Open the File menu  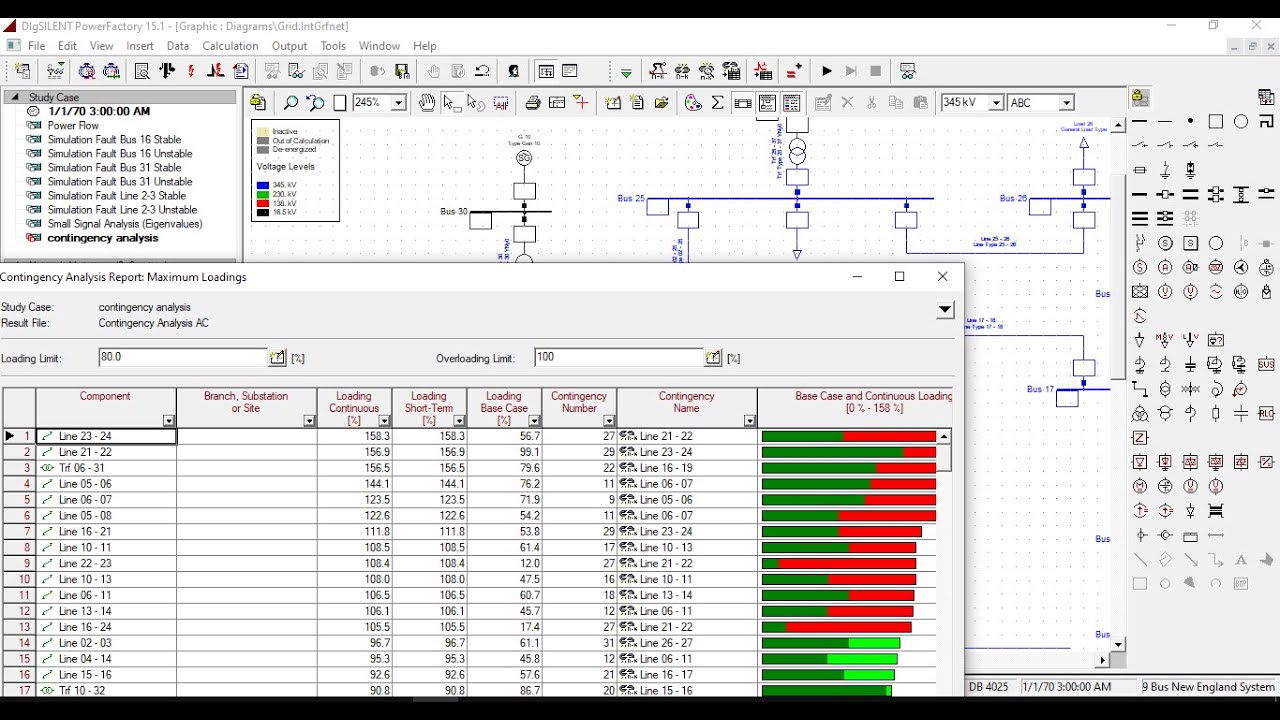pyautogui.click(x=36, y=46)
